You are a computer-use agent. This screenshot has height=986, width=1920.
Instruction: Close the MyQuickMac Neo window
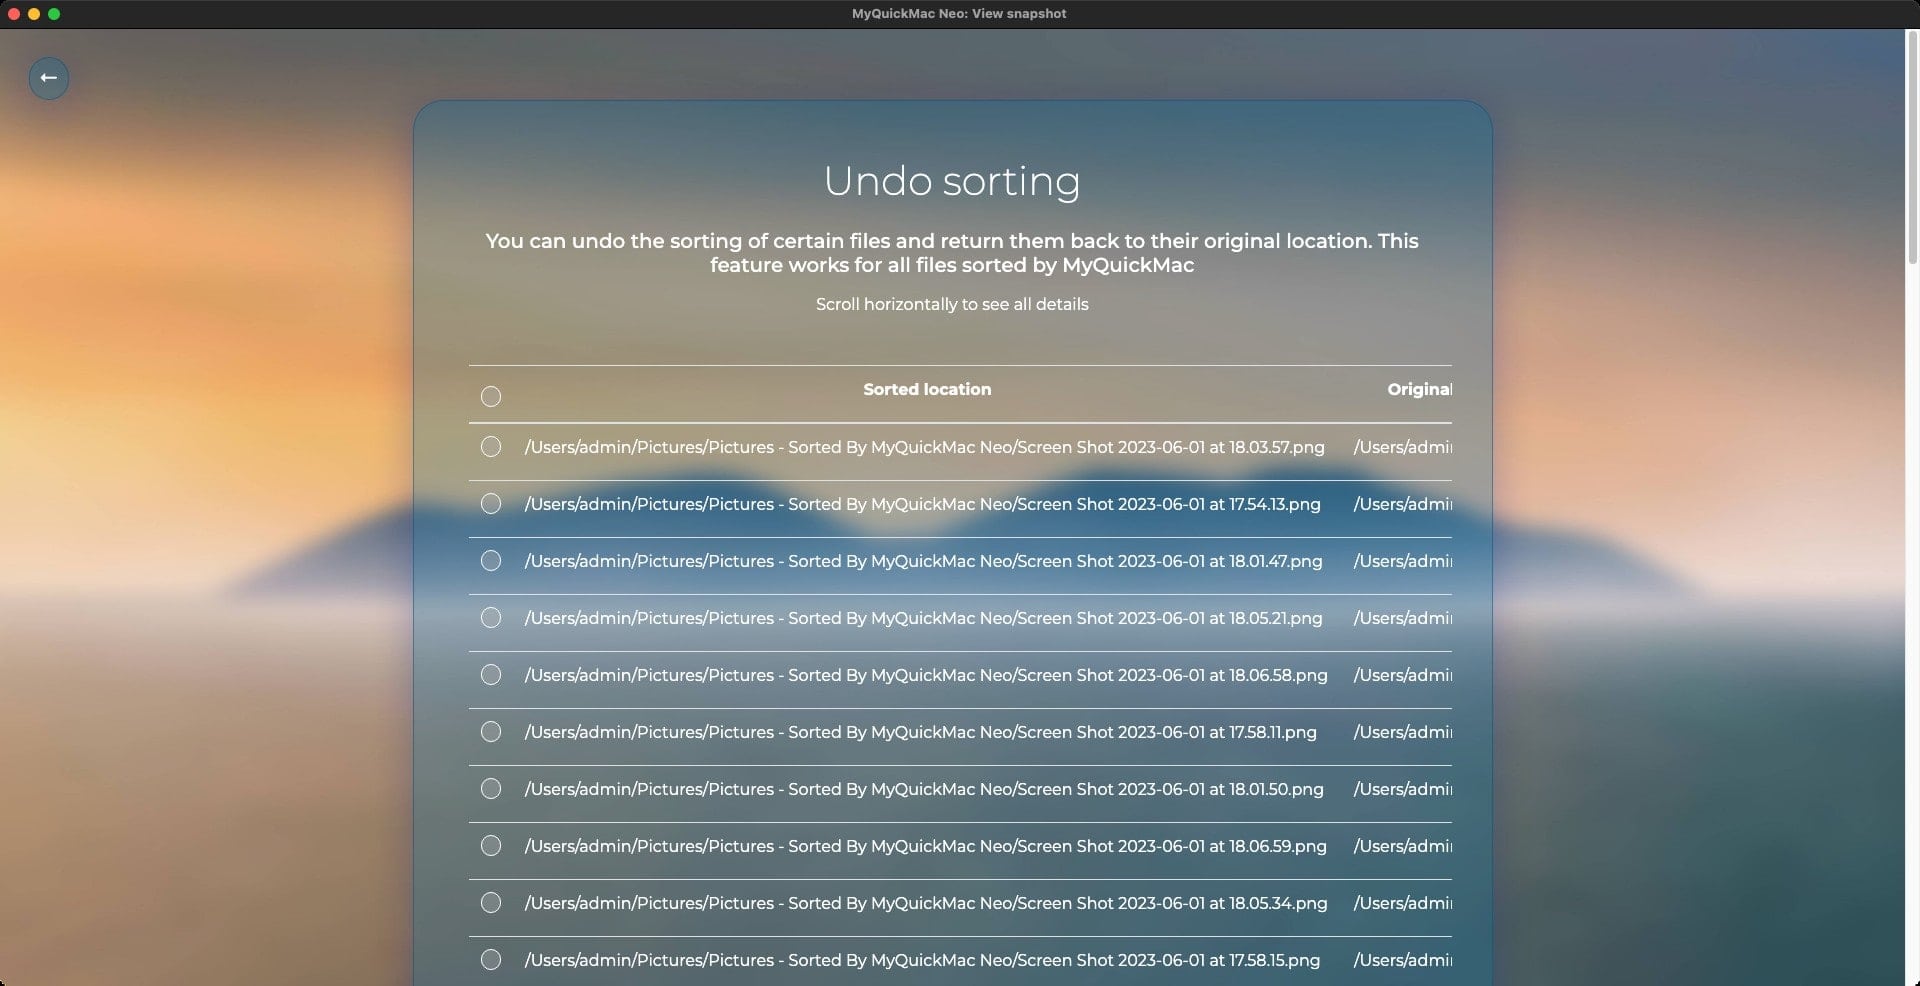point(14,14)
